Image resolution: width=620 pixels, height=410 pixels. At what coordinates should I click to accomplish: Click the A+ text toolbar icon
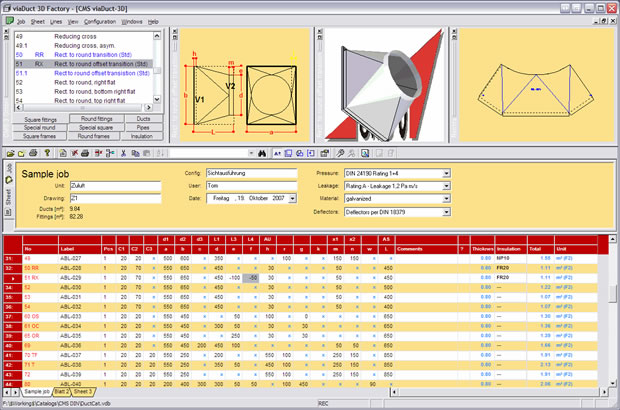click(x=277, y=153)
